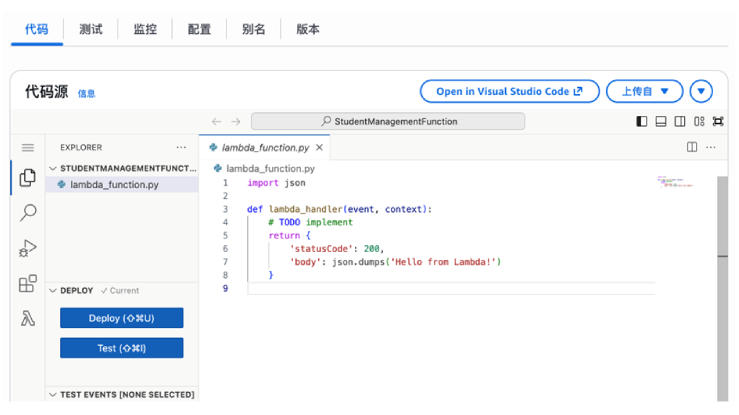Split the editor to the right
739x415 pixels.
click(x=692, y=147)
